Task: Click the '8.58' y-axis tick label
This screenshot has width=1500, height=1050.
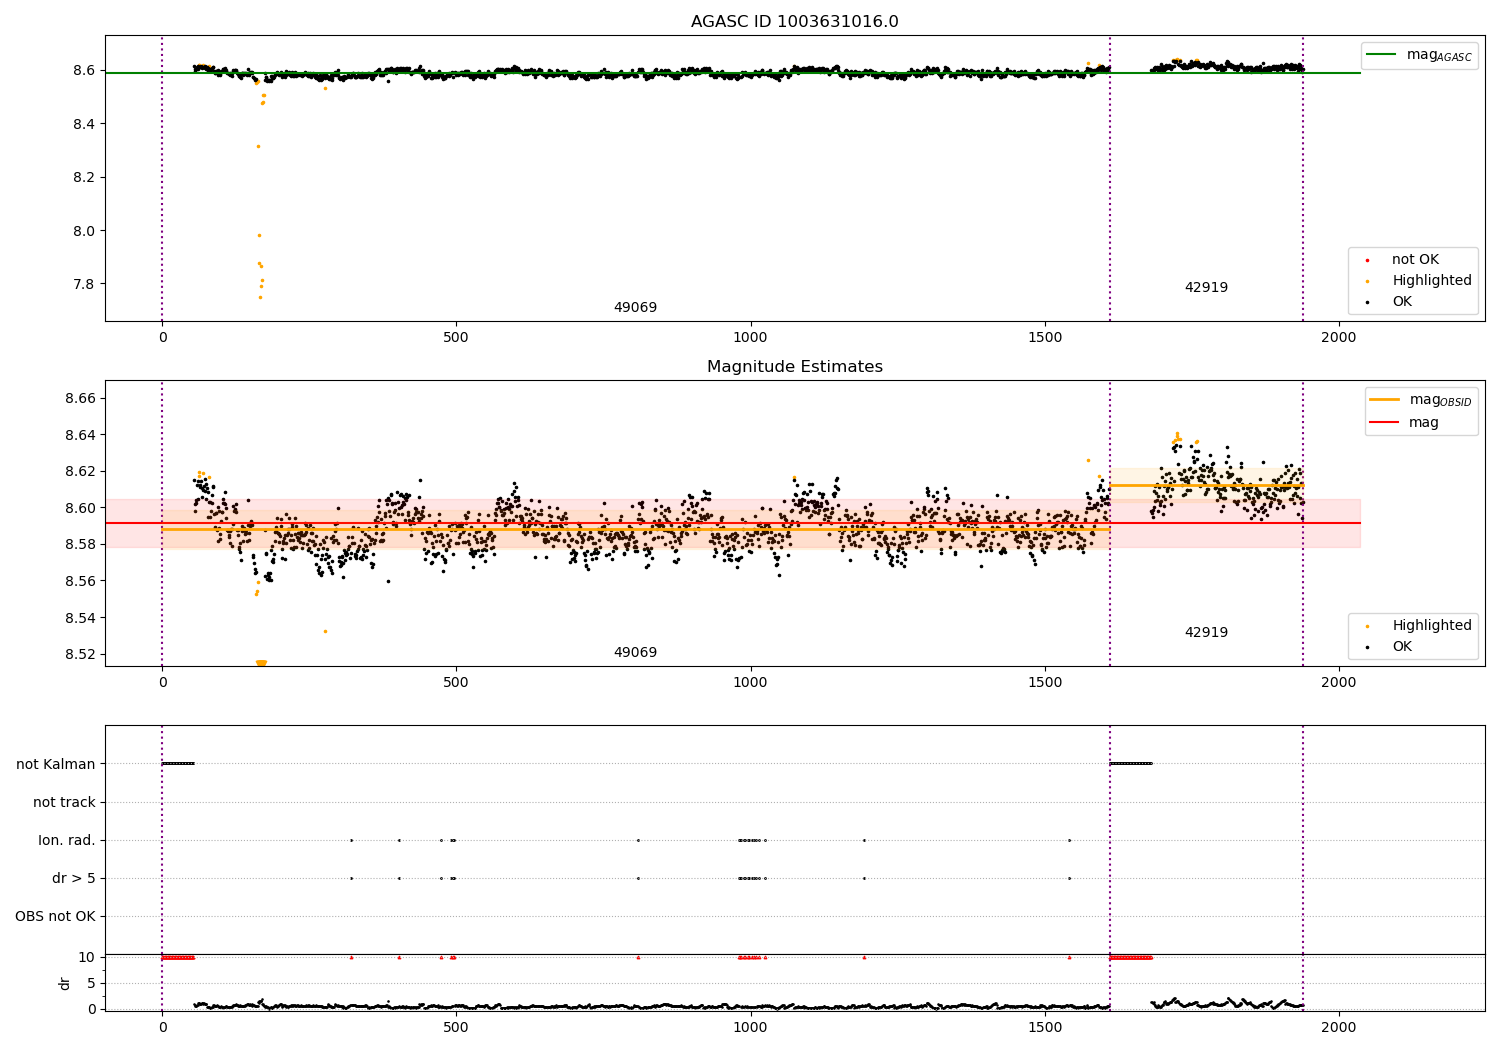Action: point(80,545)
